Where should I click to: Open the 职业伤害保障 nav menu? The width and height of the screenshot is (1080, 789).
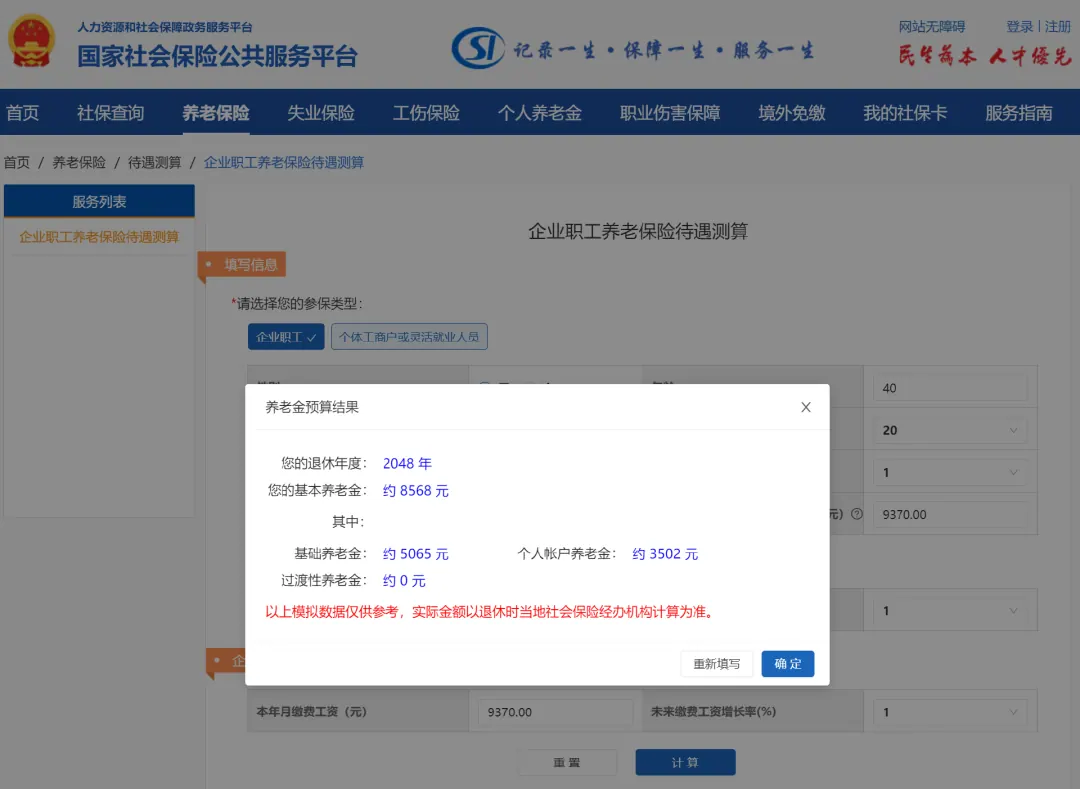pyautogui.click(x=670, y=112)
